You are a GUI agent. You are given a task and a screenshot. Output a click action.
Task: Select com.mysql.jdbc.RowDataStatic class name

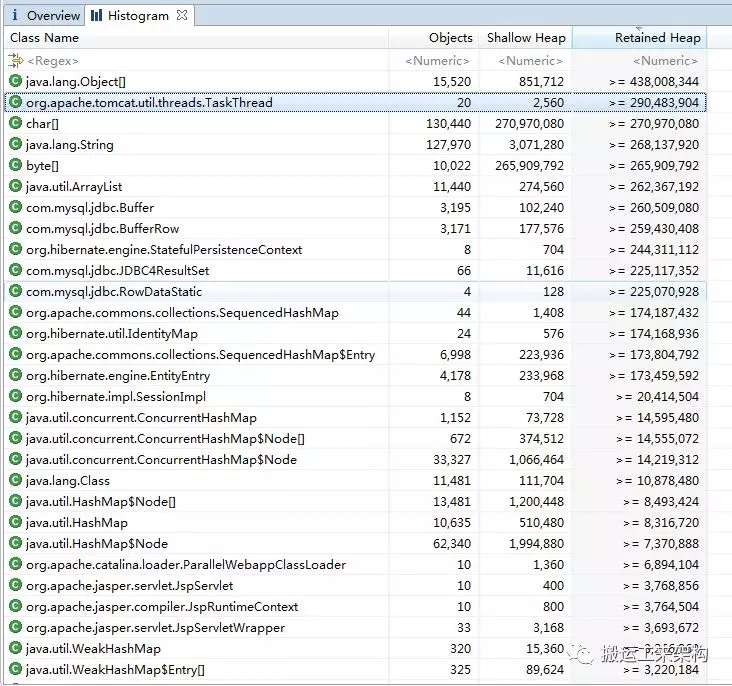click(x=114, y=292)
